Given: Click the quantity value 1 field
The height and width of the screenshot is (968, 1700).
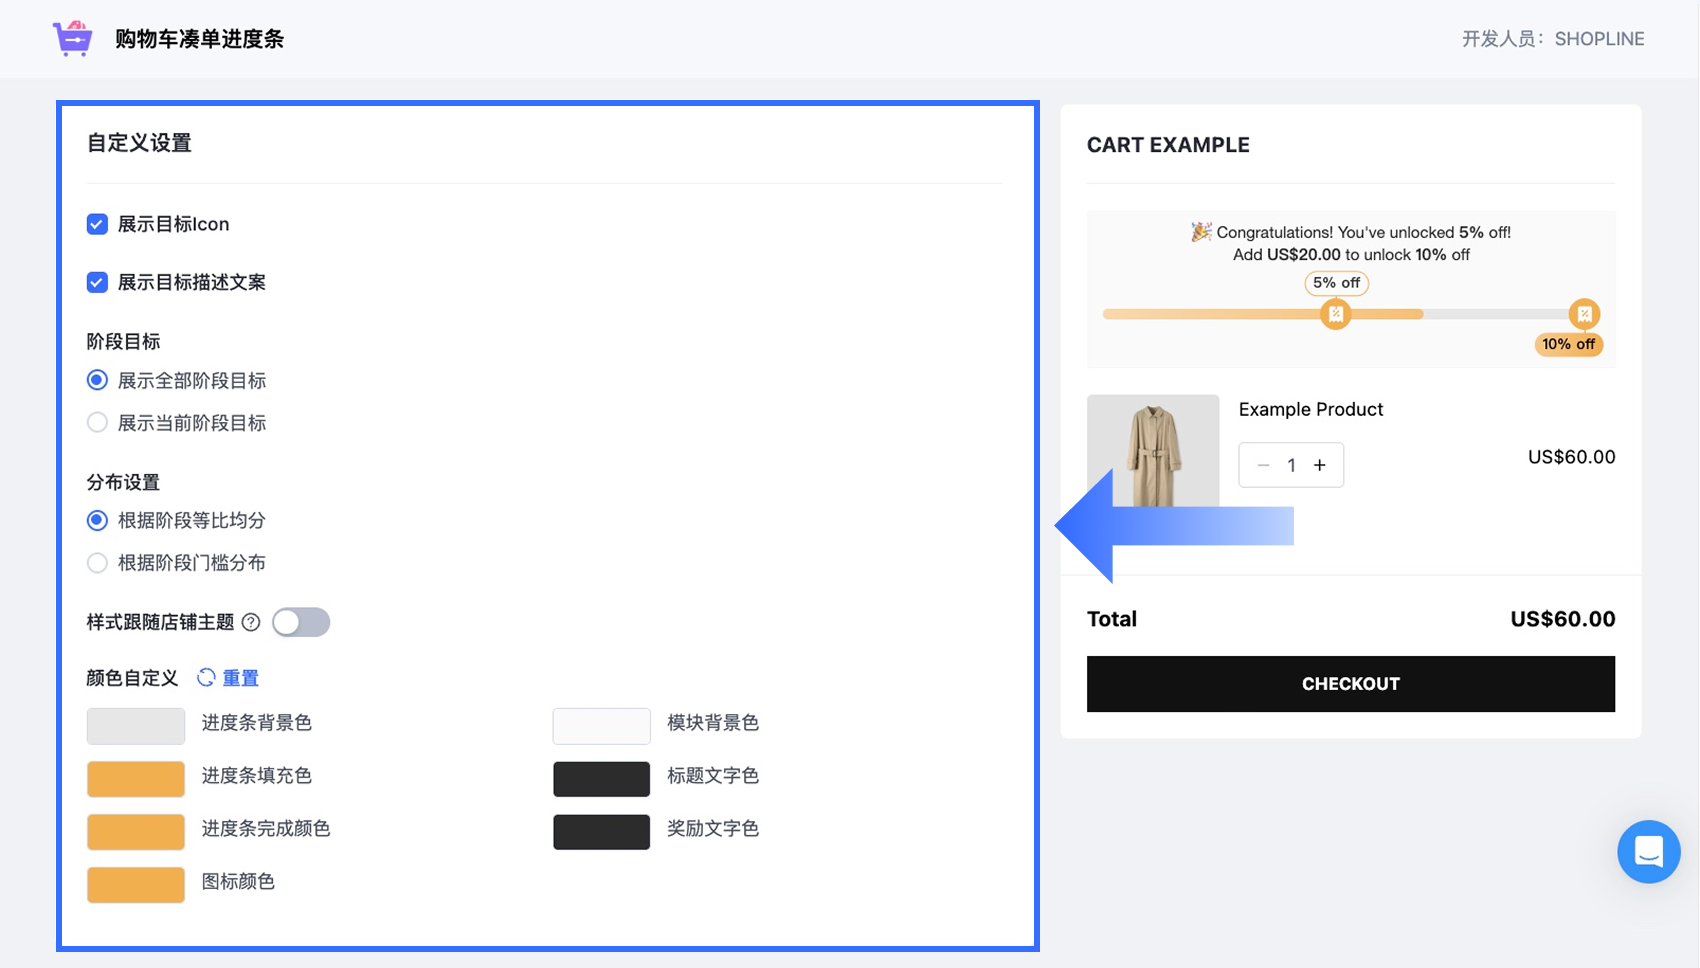Looking at the screenshot, I should point(1291,465).
